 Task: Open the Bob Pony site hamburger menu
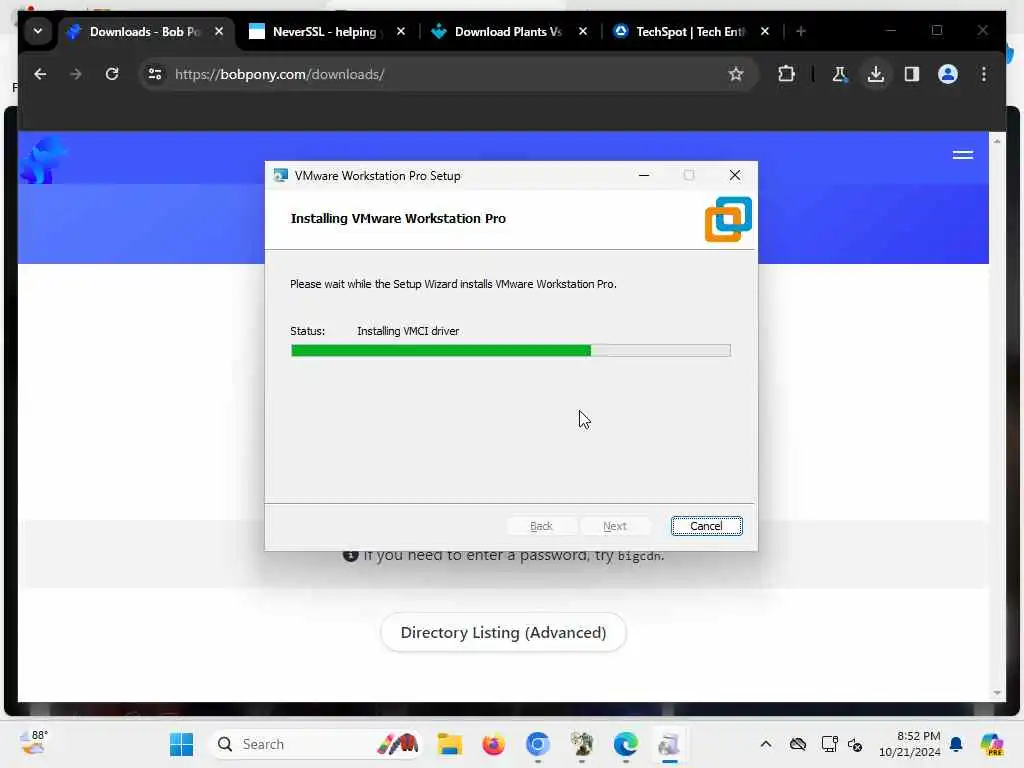click(x=963, y=155)
